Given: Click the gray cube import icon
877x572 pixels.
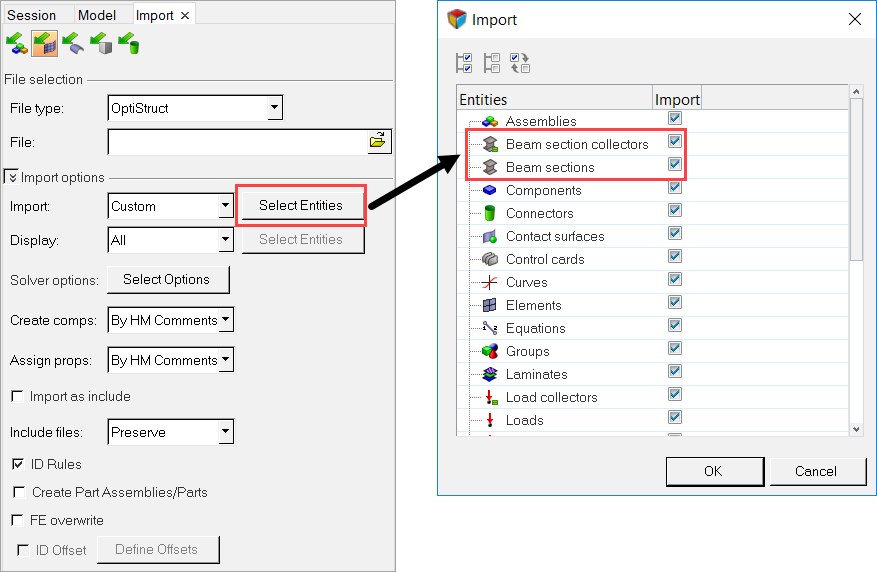Looking at the screenshot, I should 101,44.
